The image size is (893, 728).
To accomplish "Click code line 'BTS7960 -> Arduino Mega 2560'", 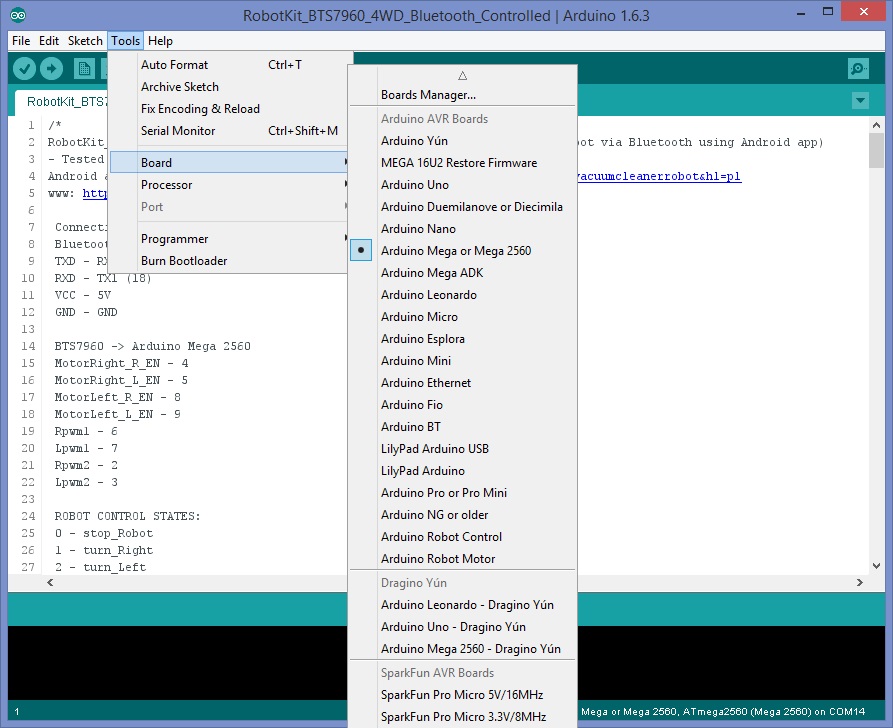I will click(x=152, y=346).
